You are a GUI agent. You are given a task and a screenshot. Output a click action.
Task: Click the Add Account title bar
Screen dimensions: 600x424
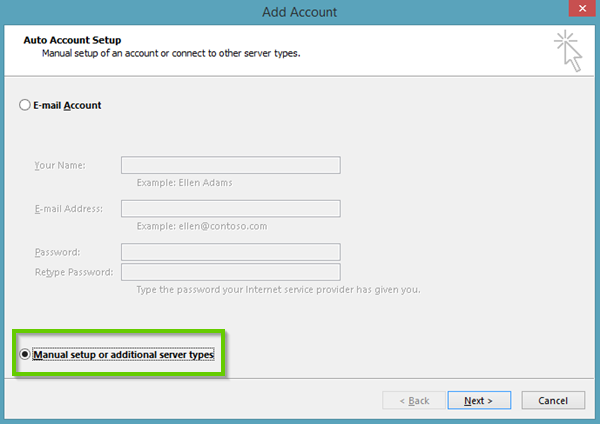point(299,11)
